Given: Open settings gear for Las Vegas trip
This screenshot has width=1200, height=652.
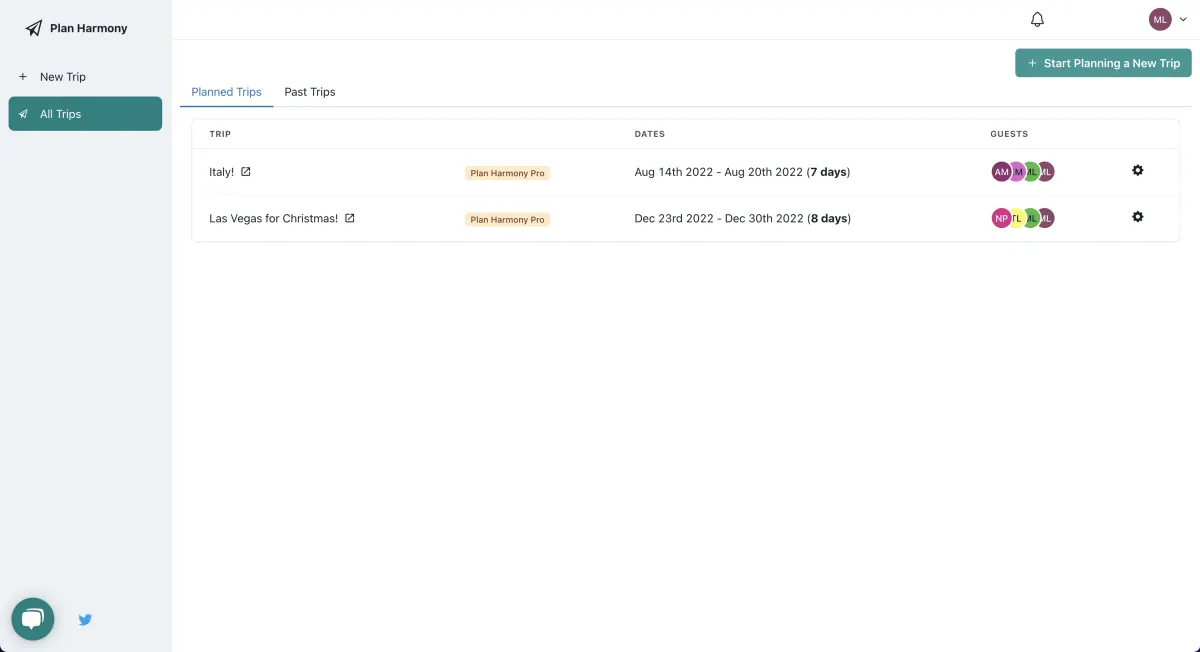Looking at the screenshot, I should [x=1137, y=217].
